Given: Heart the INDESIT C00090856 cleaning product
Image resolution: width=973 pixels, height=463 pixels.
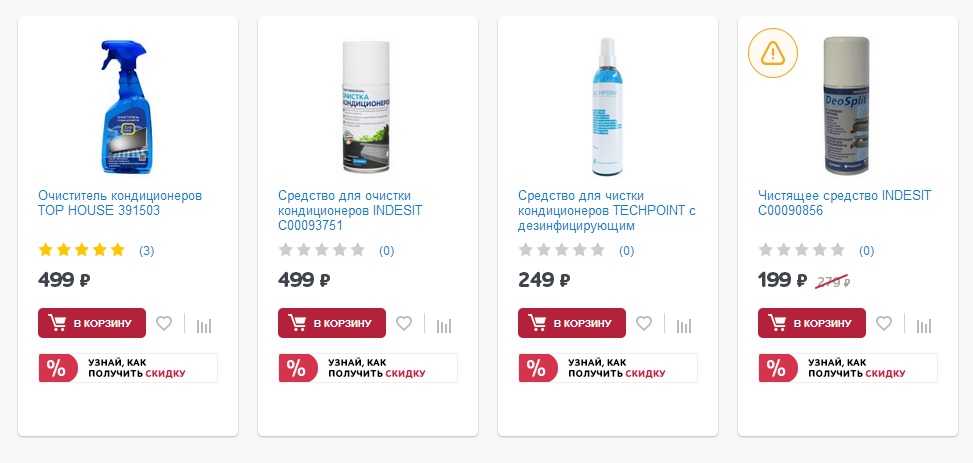Looking at the screenshot, I should coord(884,323).
